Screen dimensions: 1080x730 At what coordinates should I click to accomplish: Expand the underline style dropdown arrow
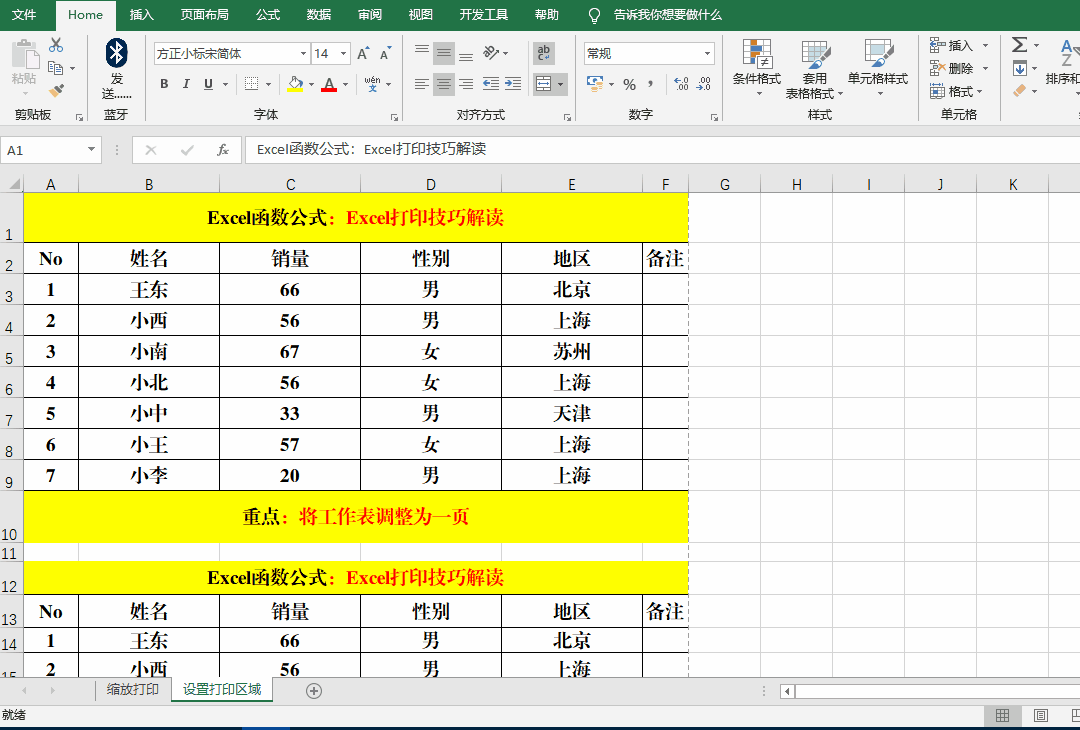tap(225, 84)
